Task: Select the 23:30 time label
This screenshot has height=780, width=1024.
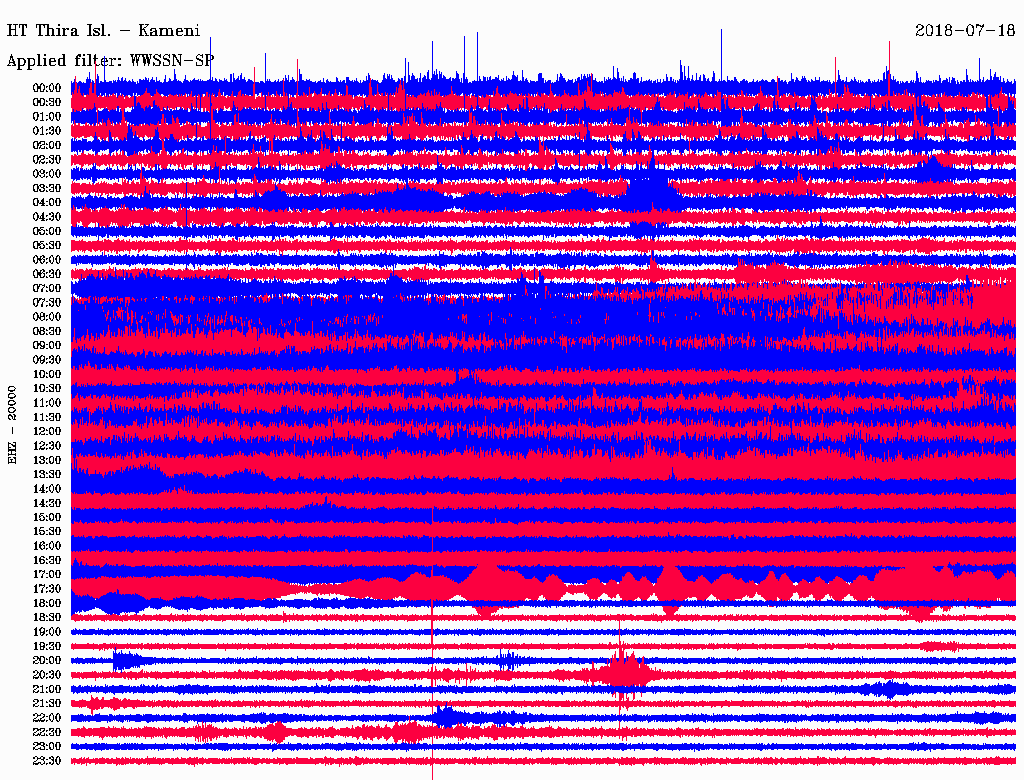Action: [x=47, y=760]
